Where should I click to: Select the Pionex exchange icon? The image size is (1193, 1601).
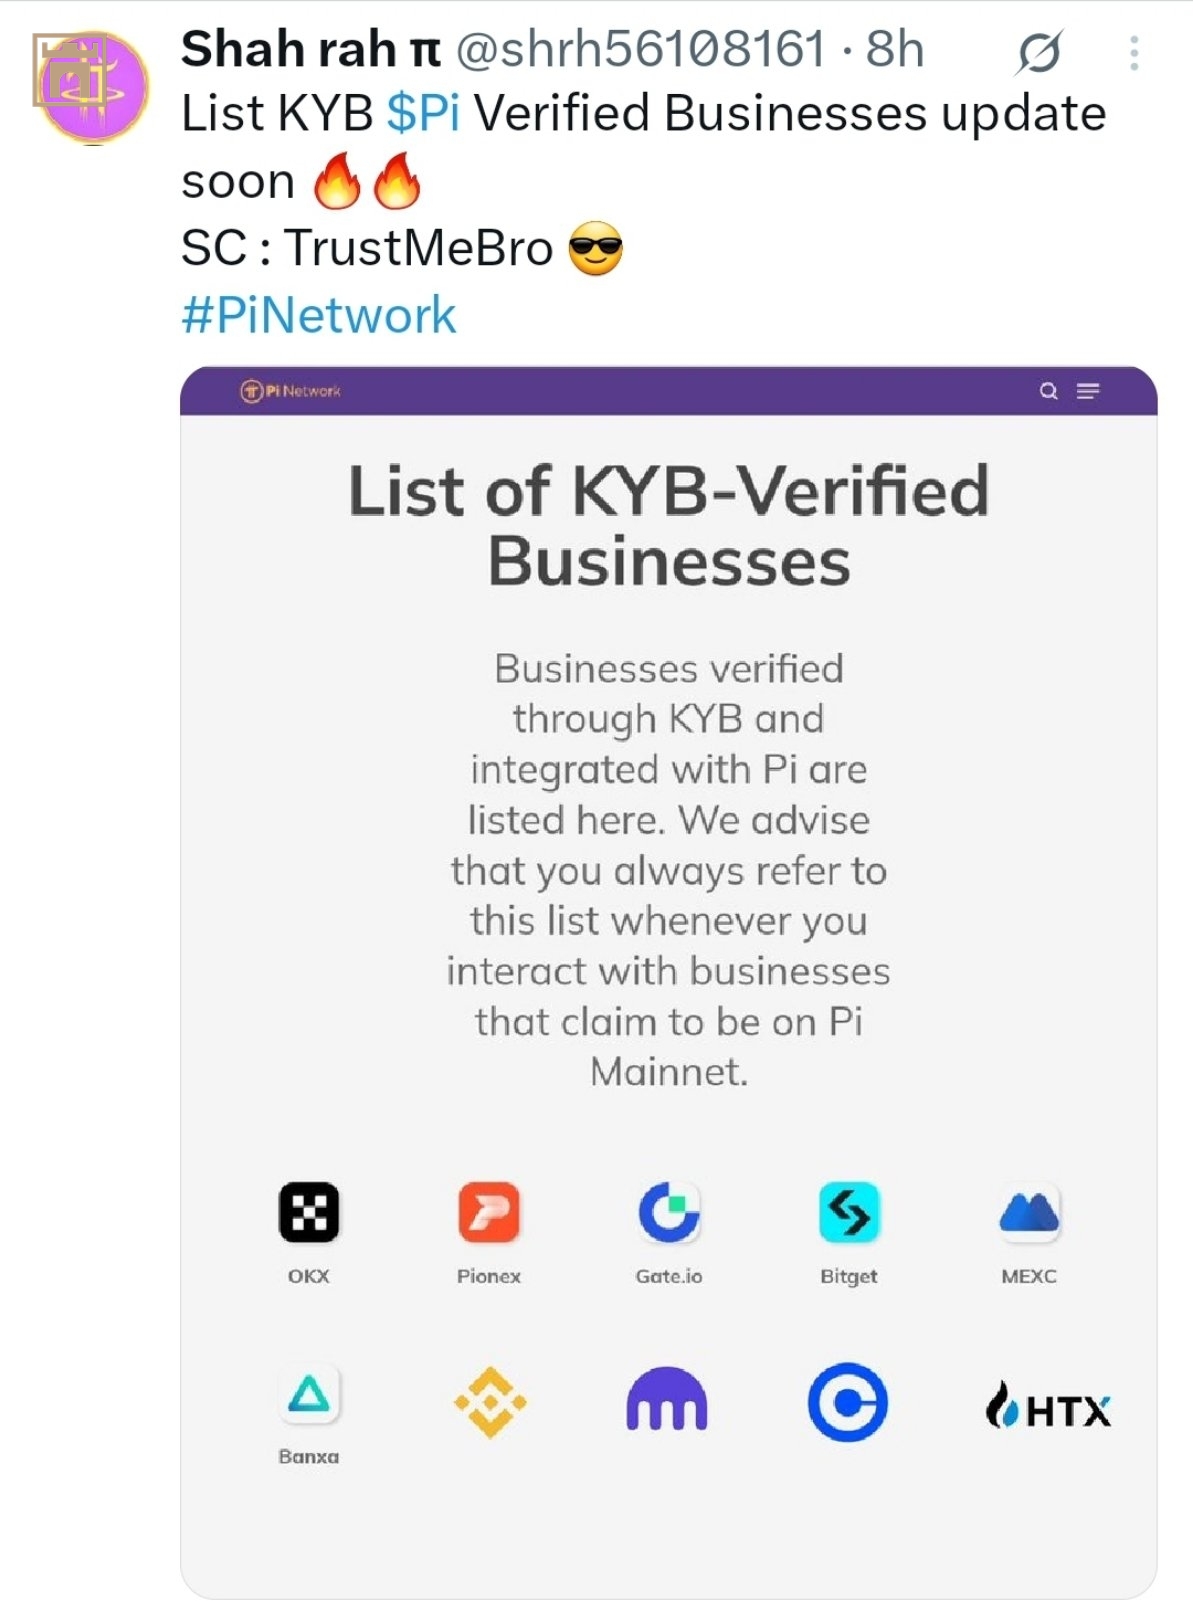(488, 1212)
